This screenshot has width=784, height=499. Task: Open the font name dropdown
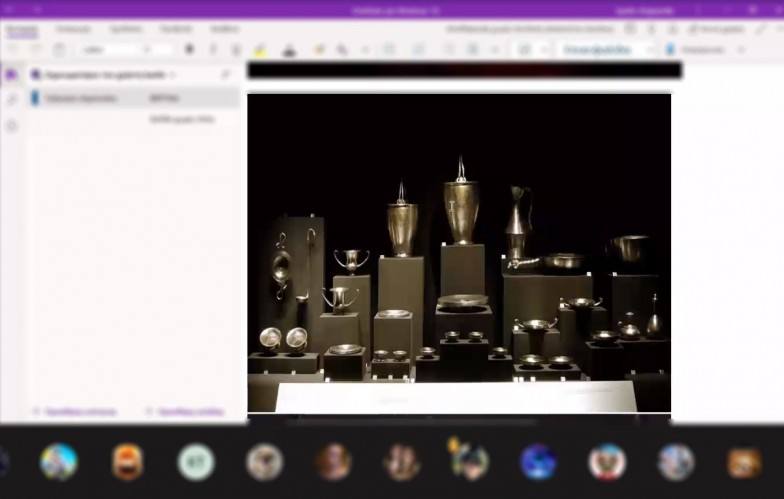pos(115,49)
